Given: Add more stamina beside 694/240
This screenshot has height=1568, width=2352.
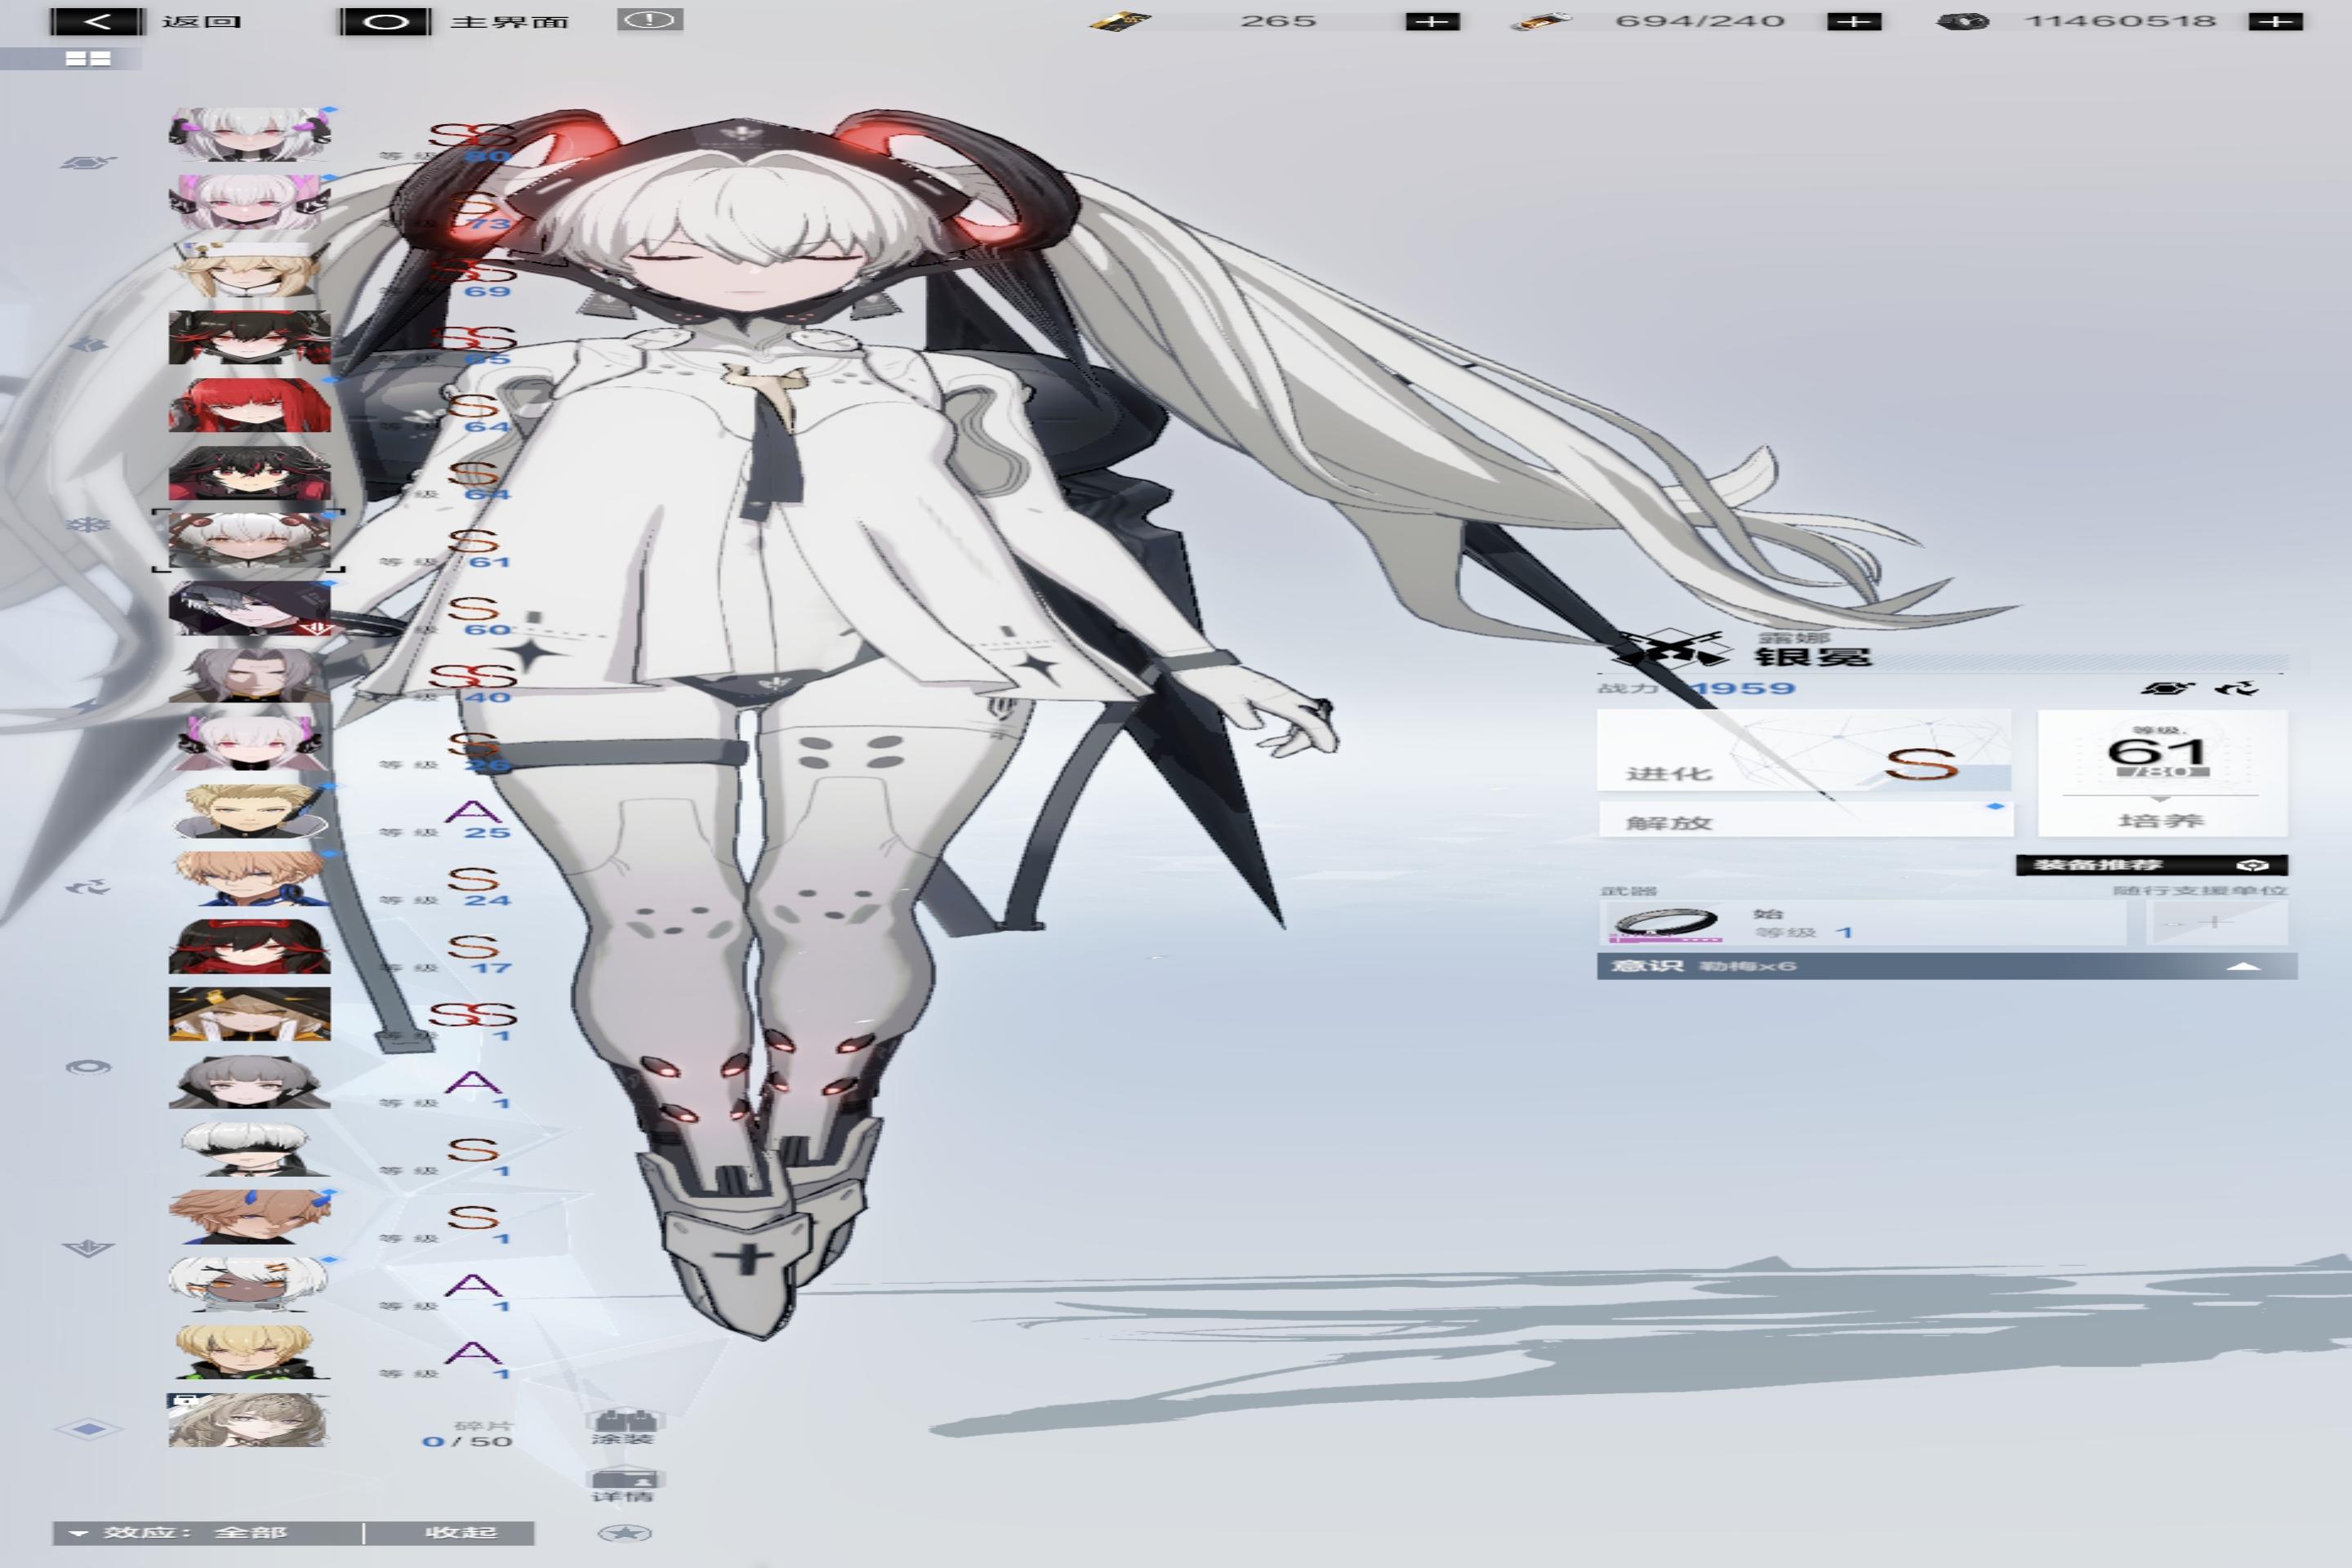Looking at the screenshot, I should (x=1854, y=21).
